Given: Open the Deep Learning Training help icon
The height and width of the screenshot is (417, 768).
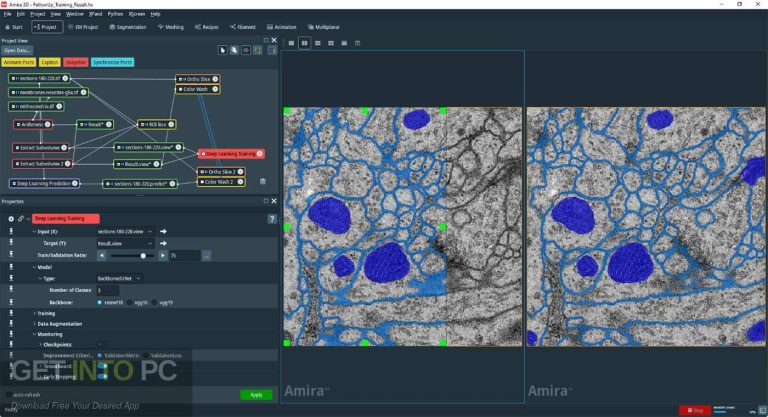Looking at the screenshot, I should tap(271, 218).
